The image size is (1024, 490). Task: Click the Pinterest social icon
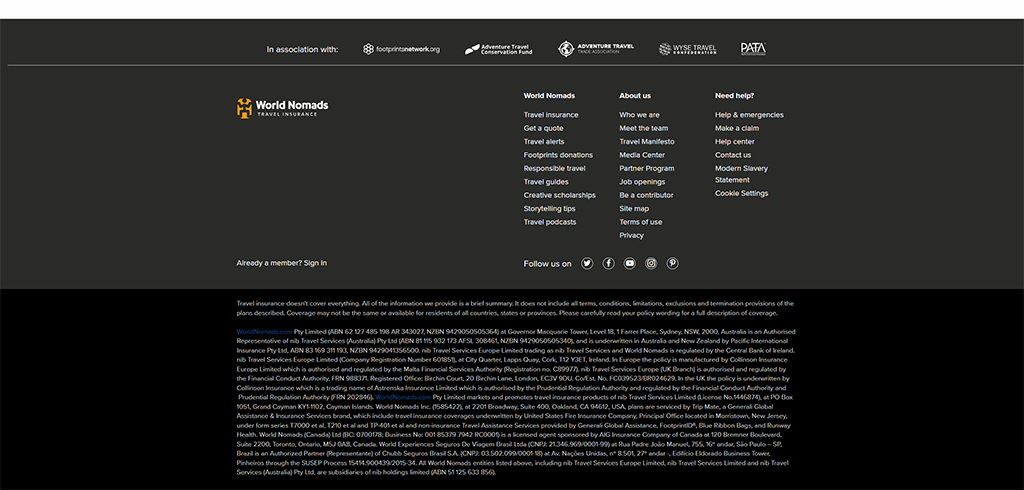point(673,263)
